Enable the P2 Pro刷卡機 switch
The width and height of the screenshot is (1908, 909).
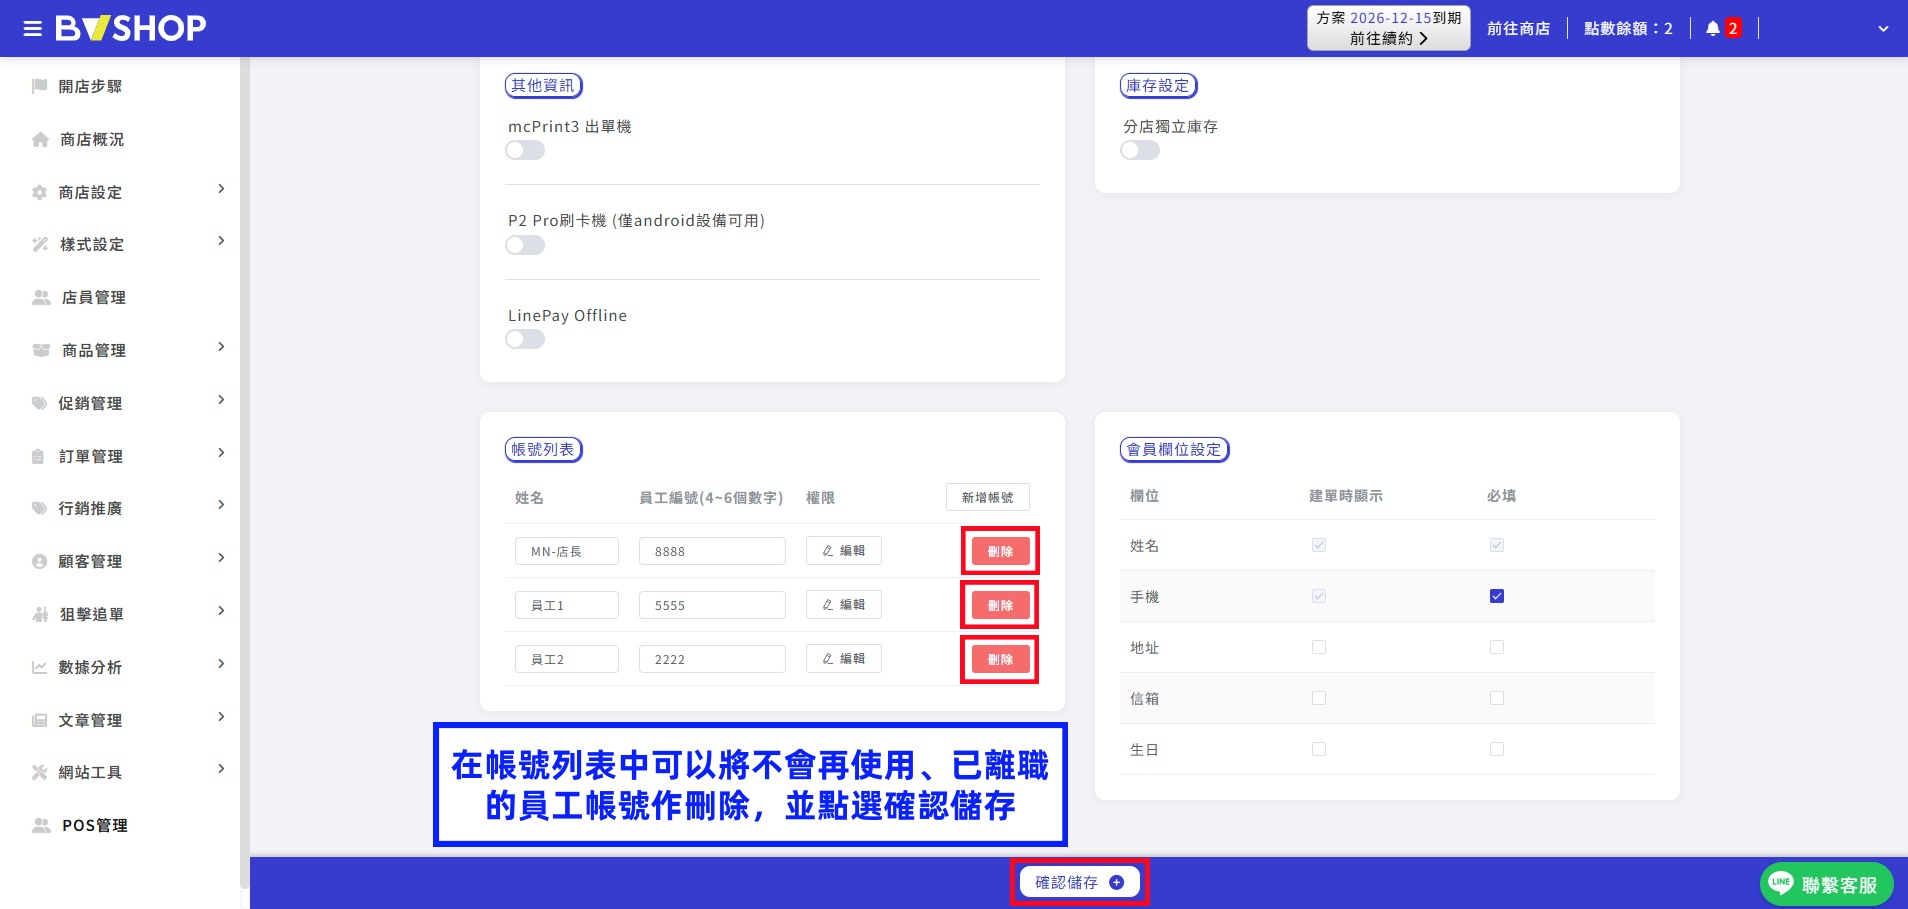525,245
